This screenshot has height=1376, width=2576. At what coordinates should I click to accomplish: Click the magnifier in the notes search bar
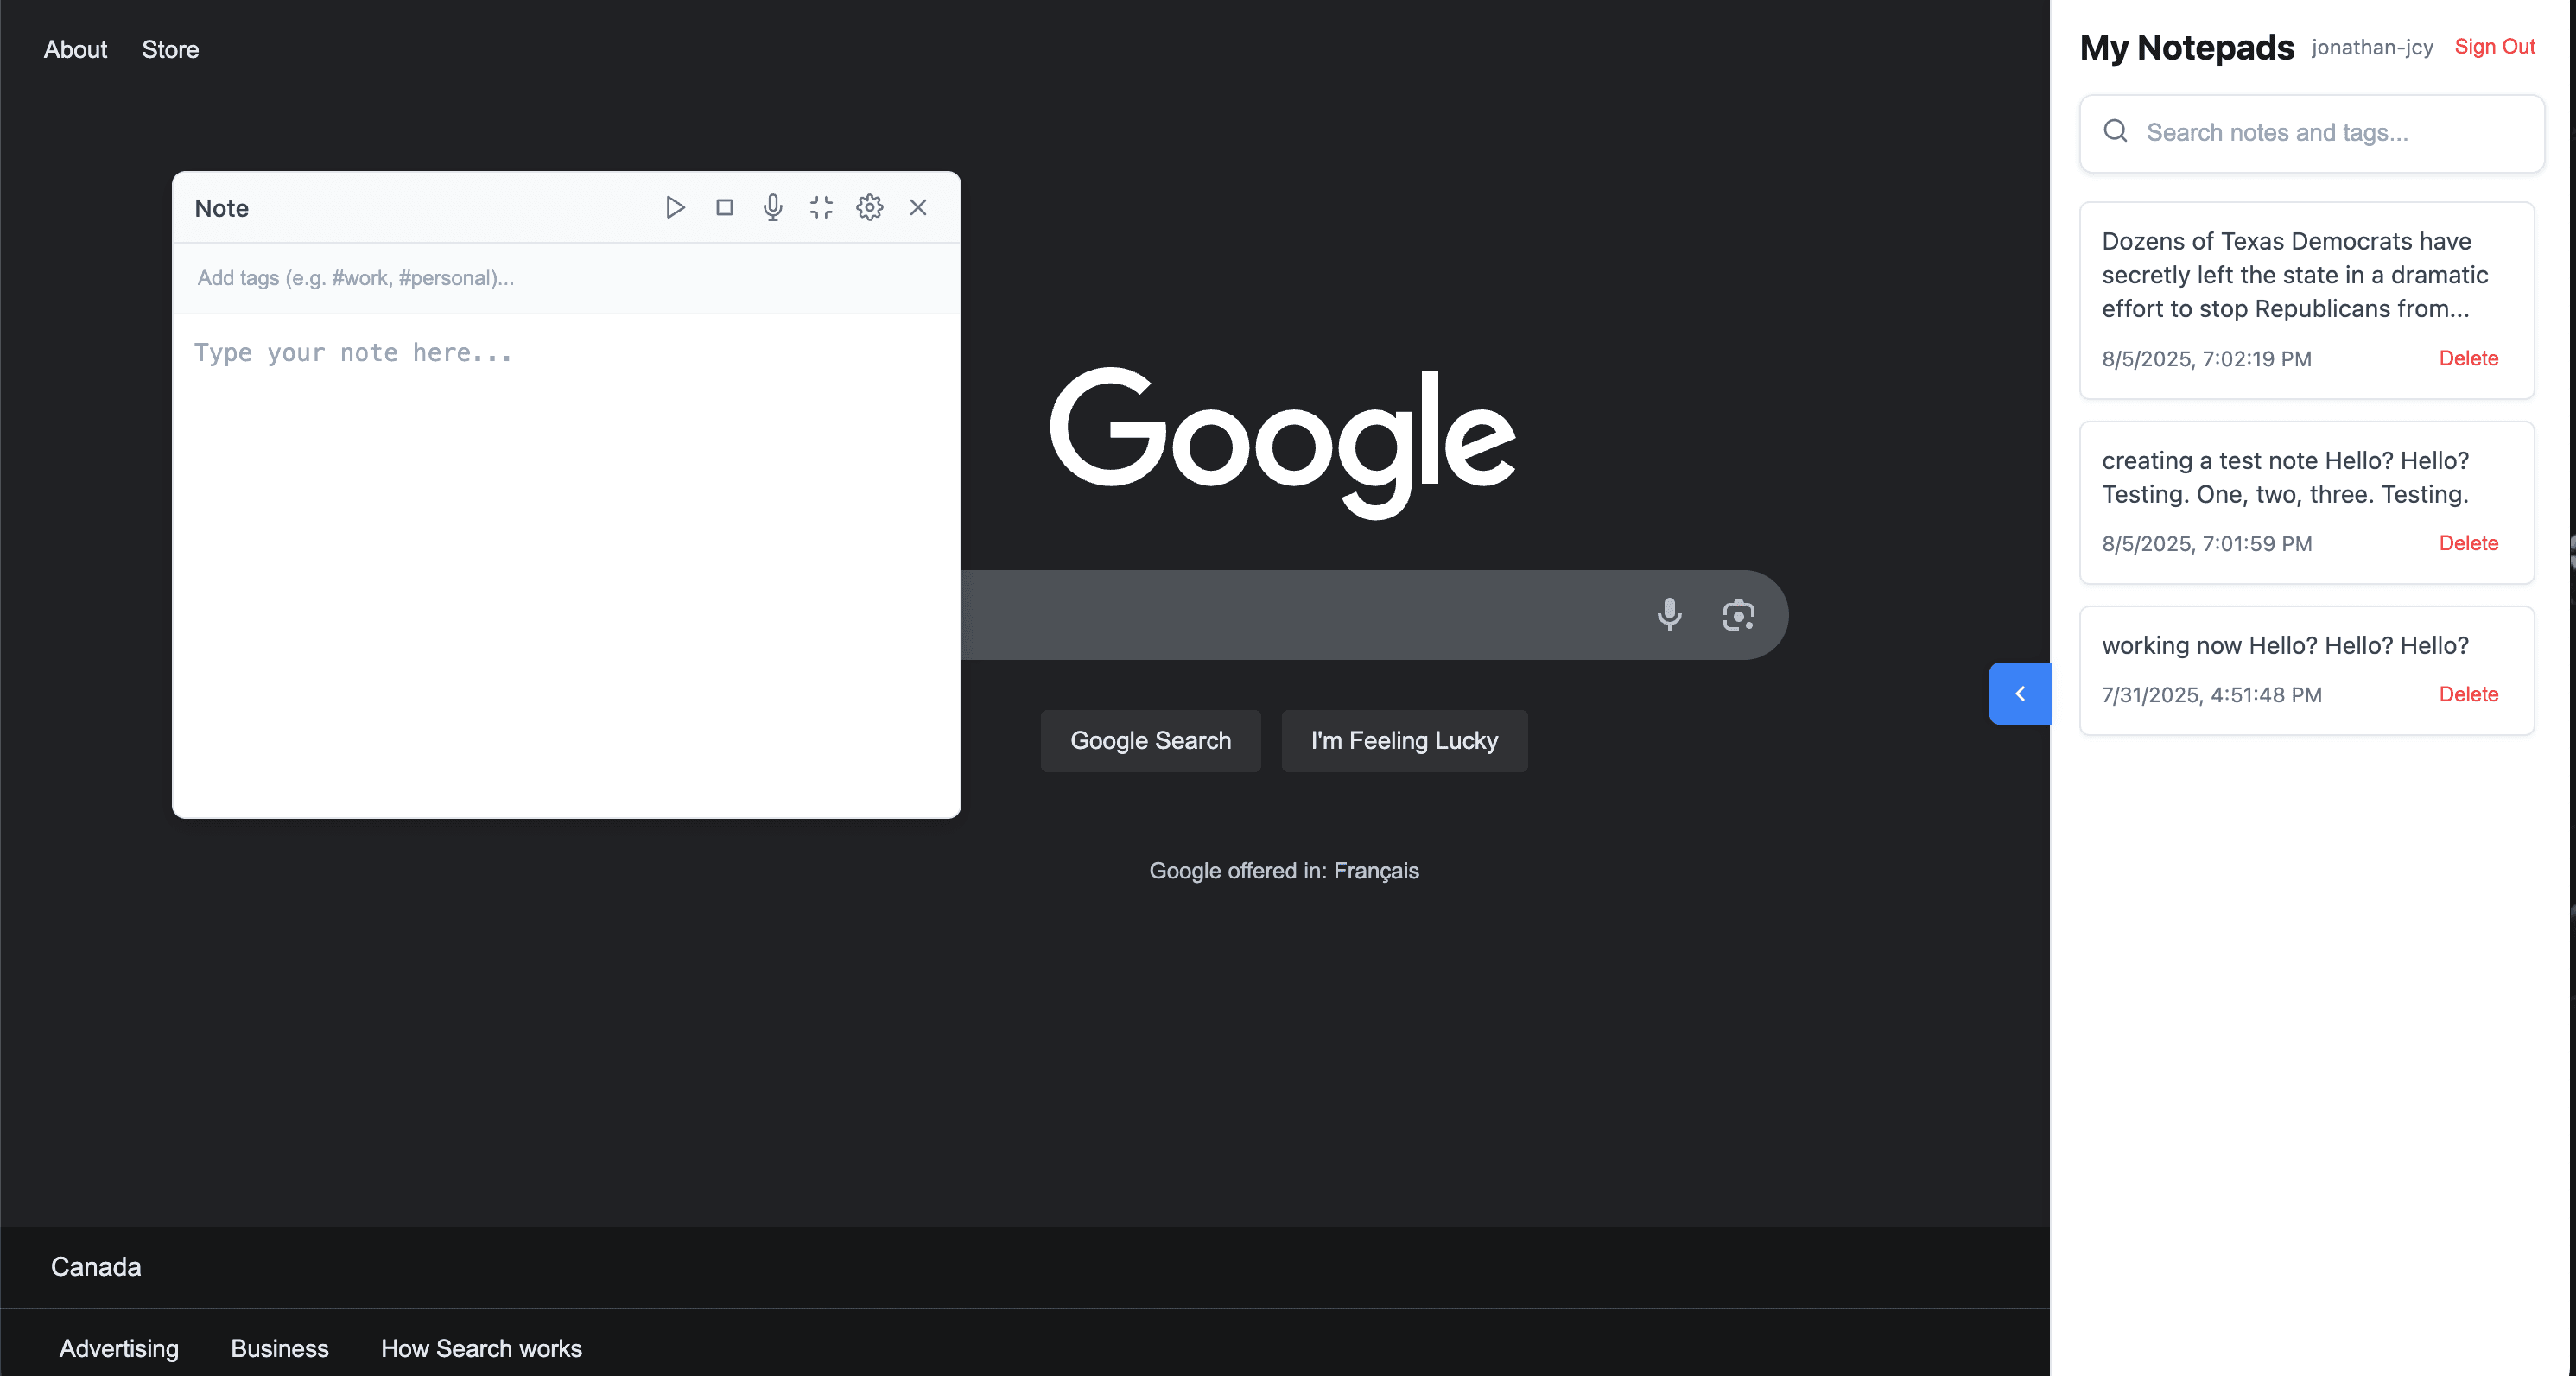coord(2115,131)
